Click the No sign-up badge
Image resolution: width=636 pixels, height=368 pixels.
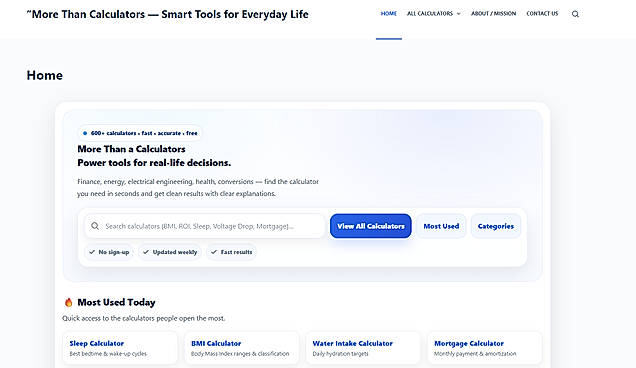tap(109, 252)
